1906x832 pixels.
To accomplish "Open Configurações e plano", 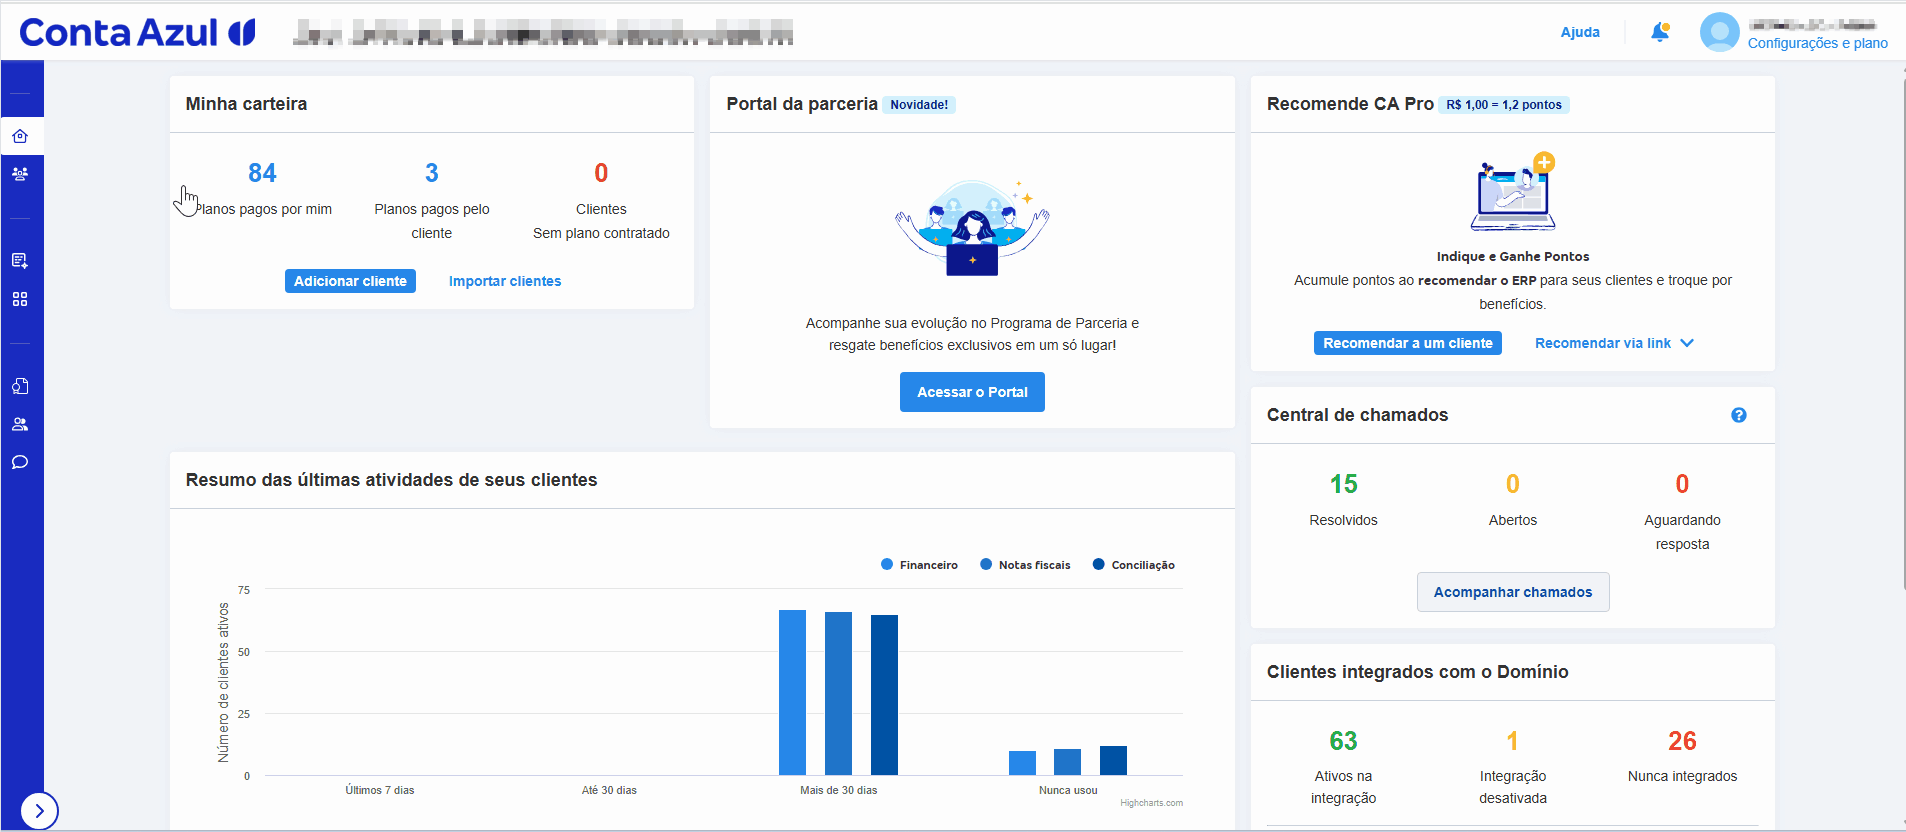I will (1818, 43).
